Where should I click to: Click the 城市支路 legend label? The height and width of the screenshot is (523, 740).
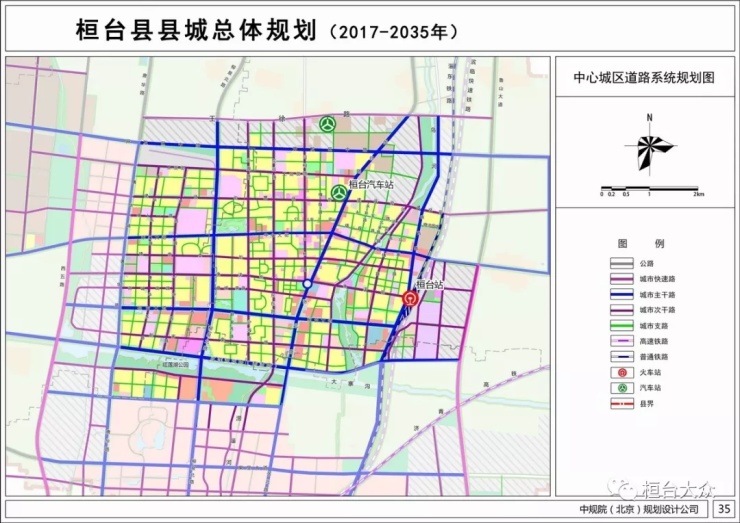[x=654, y=326]
